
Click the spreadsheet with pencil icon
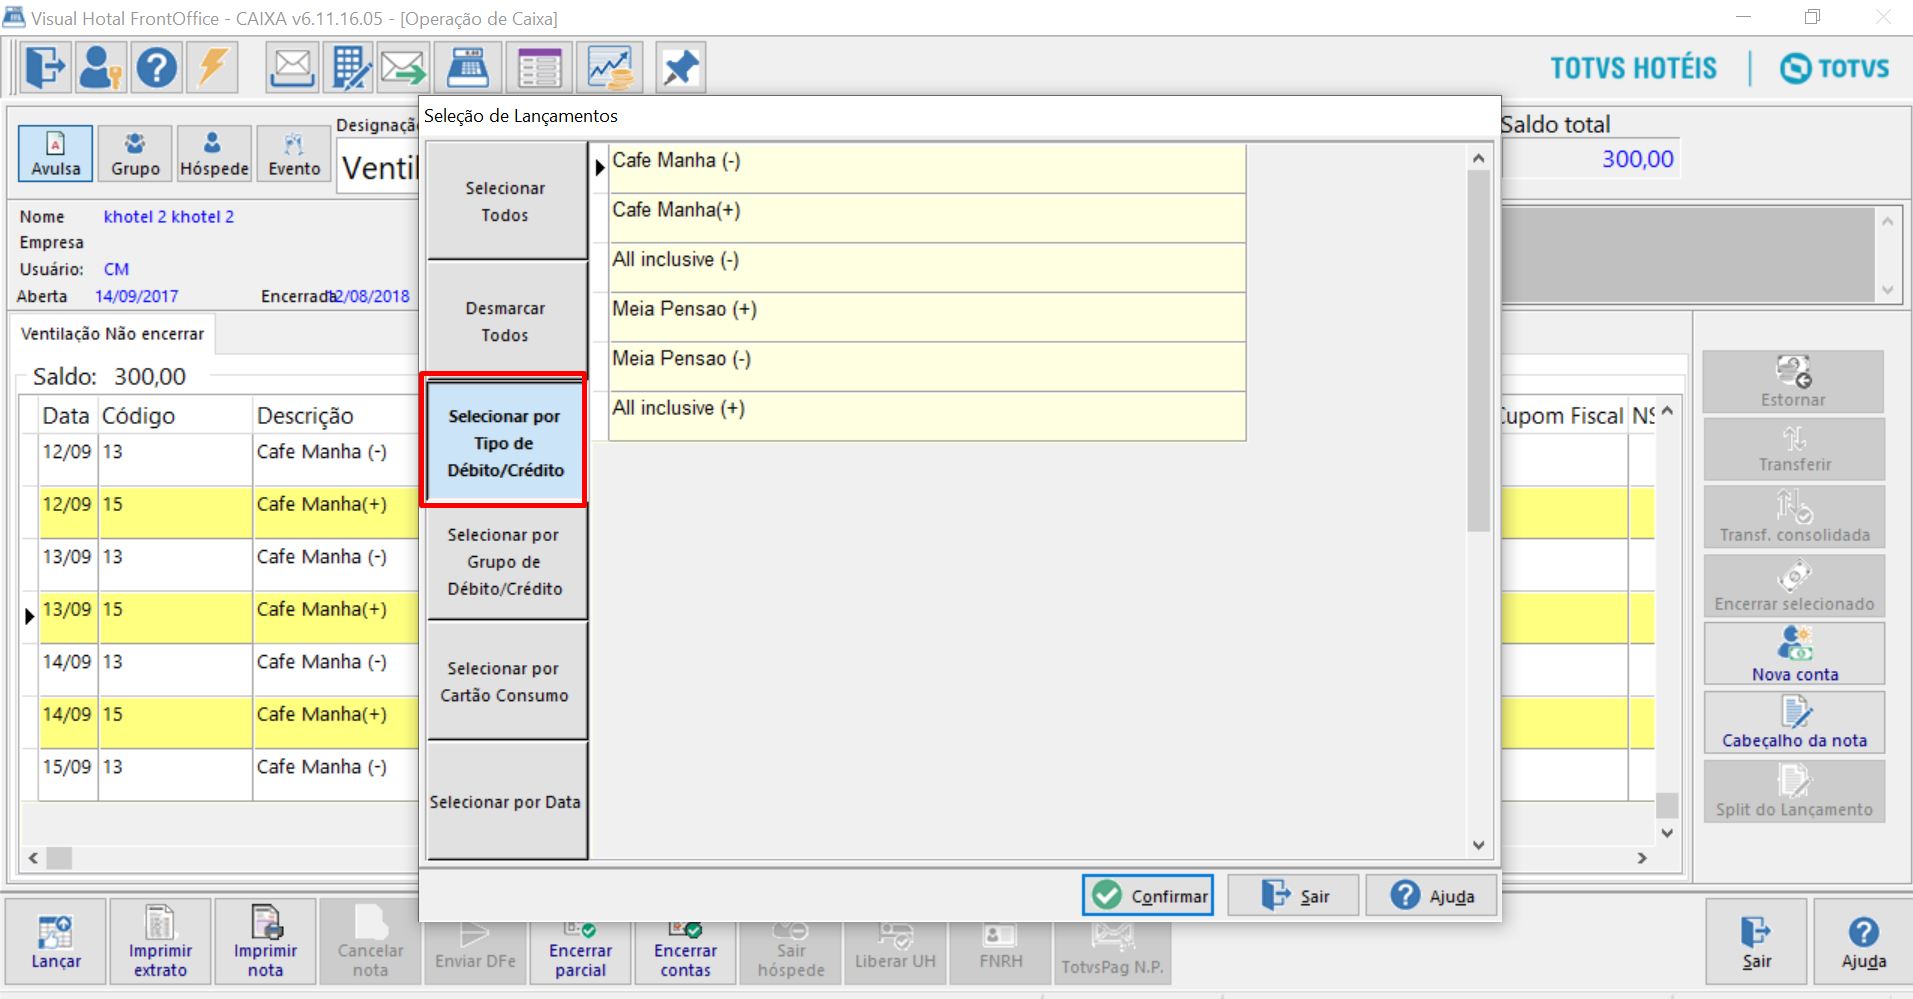coord(349,68)
